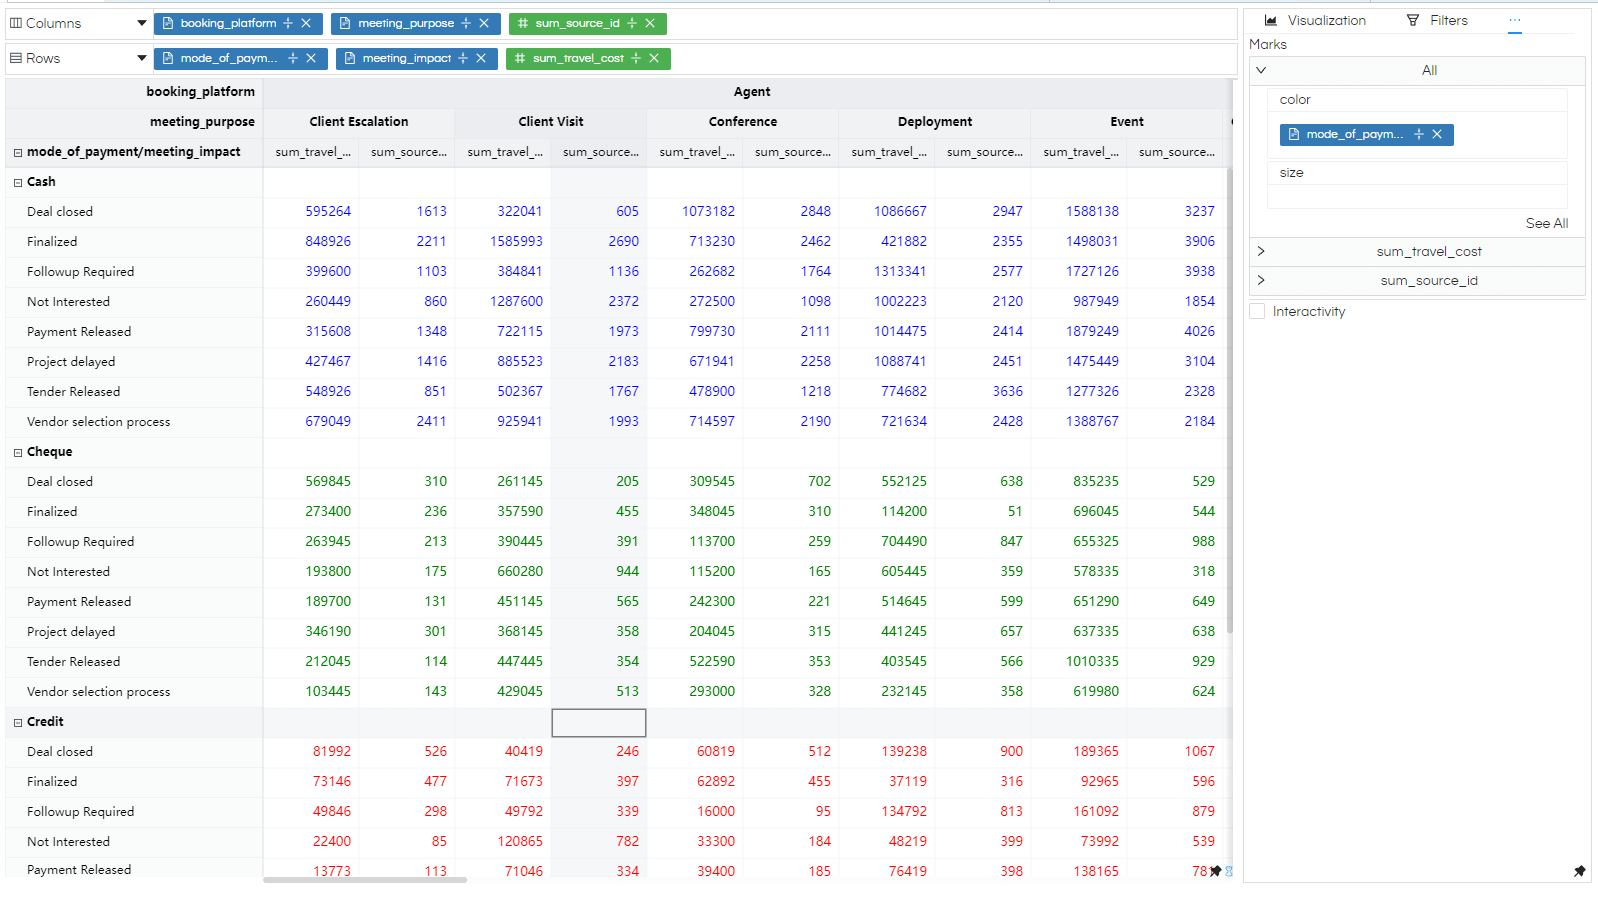Select Deployment Credit Followup Required value 134792
Screen dimensions: 1598x903
[904, 811]
